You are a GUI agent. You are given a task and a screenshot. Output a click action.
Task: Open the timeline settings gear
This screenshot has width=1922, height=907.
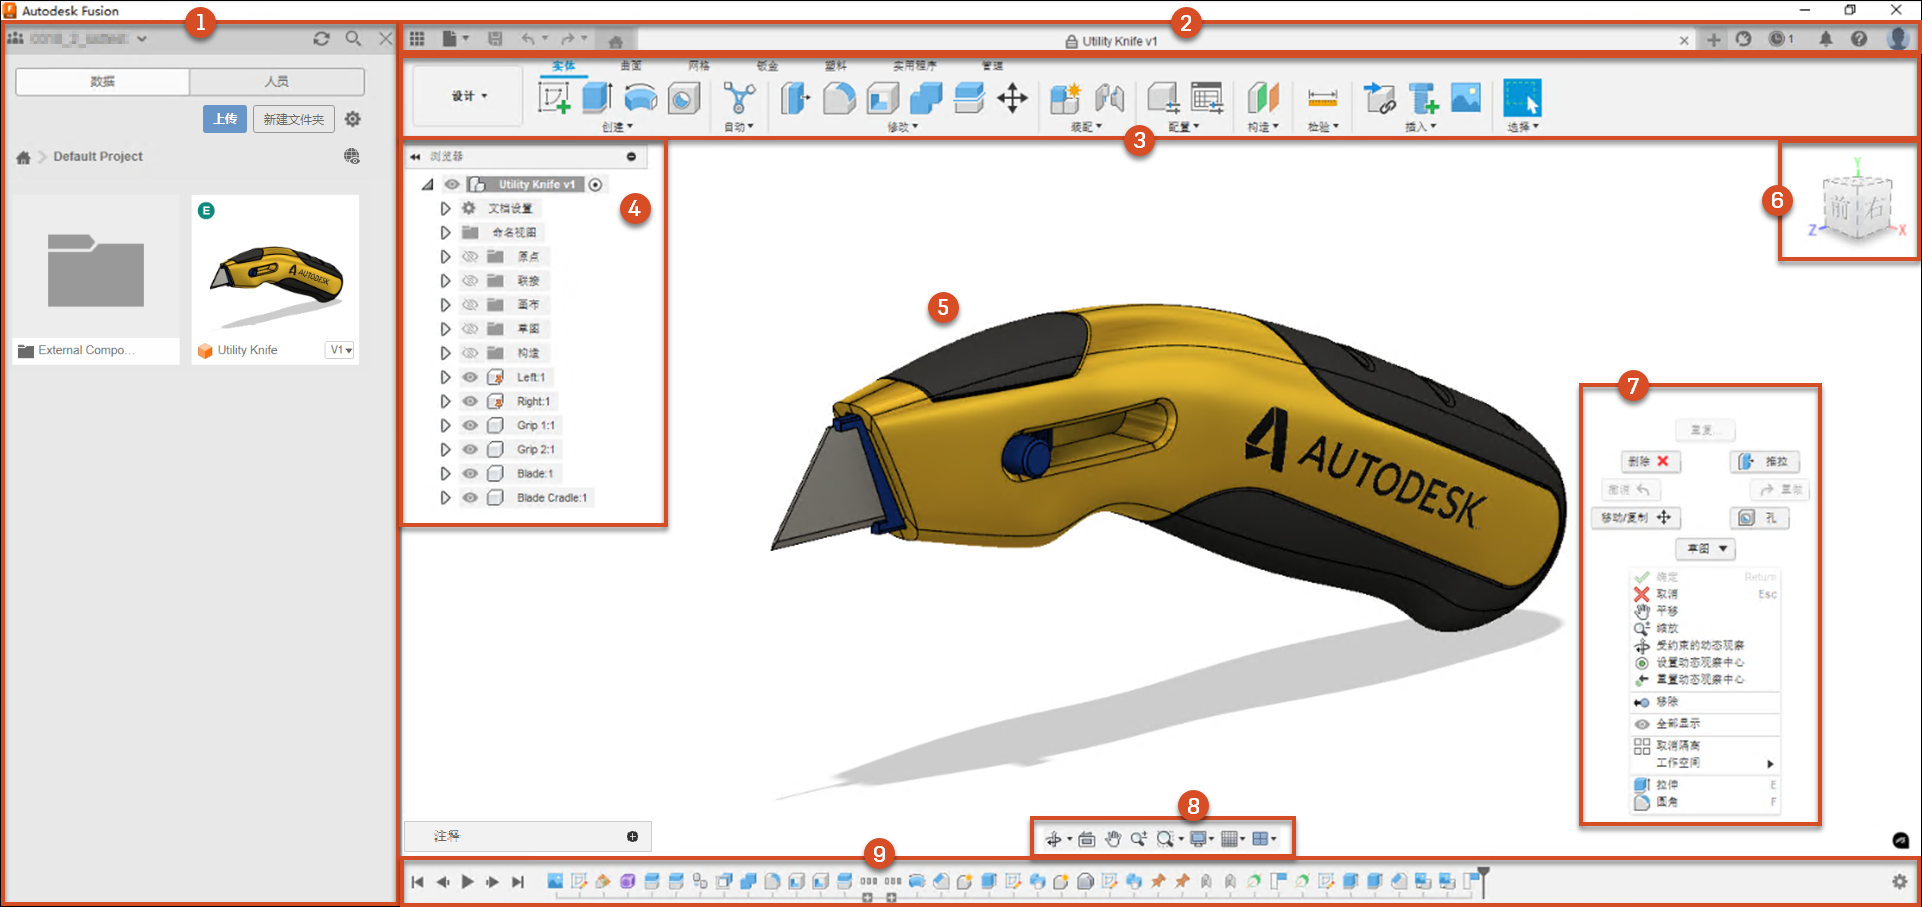(x=1899, y=881)
